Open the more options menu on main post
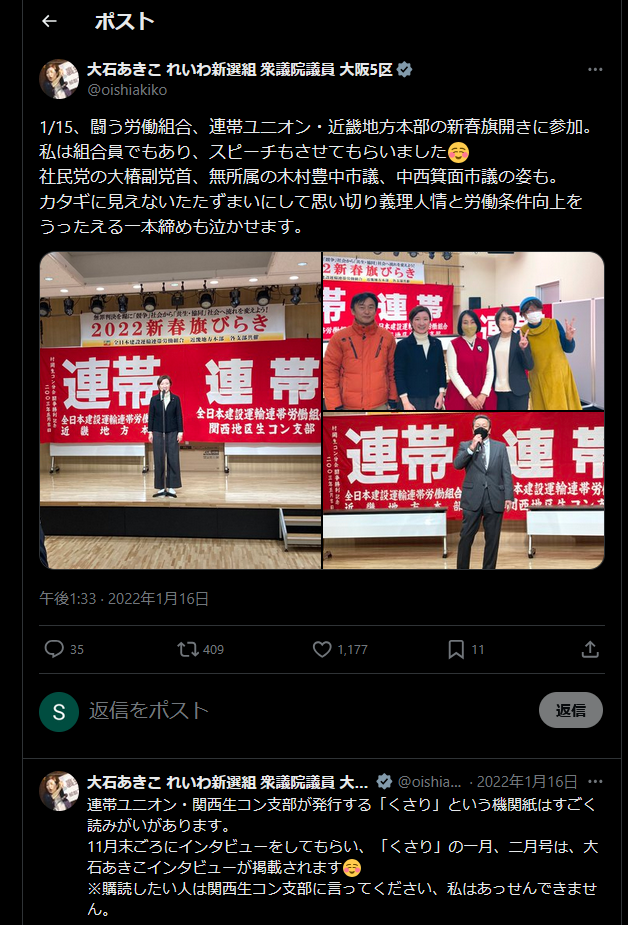This screenshot has width=628, height=925. coord(595,70)
